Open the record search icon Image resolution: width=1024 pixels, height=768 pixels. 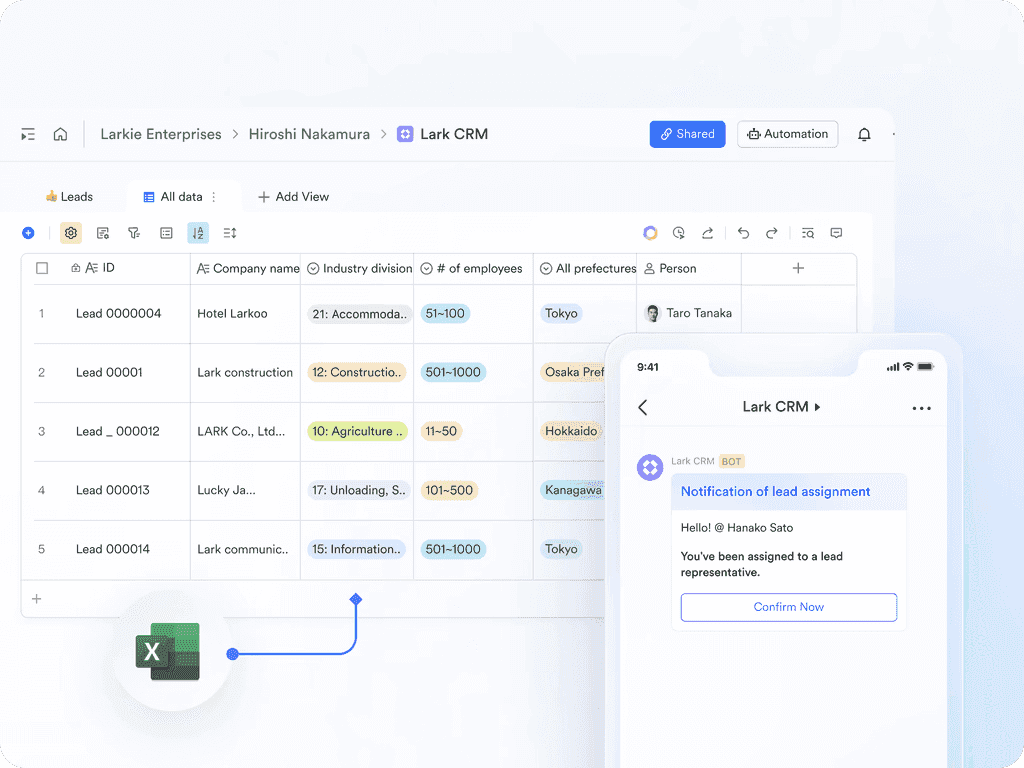click(x=807, y=232)
